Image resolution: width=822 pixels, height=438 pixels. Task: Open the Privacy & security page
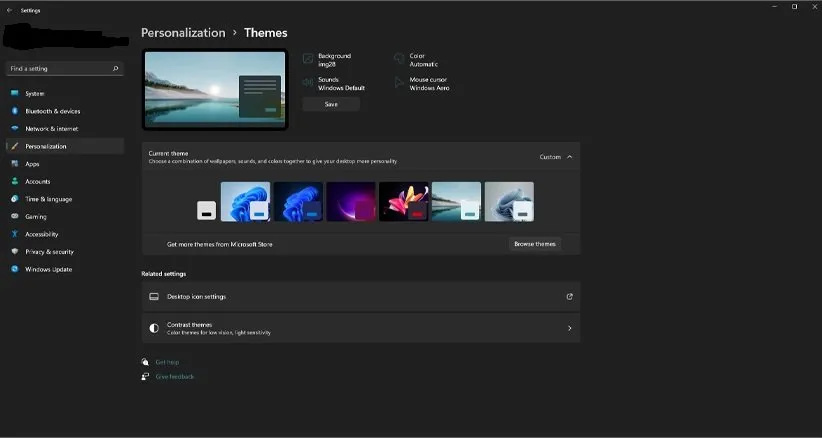(x=49, y=252)
